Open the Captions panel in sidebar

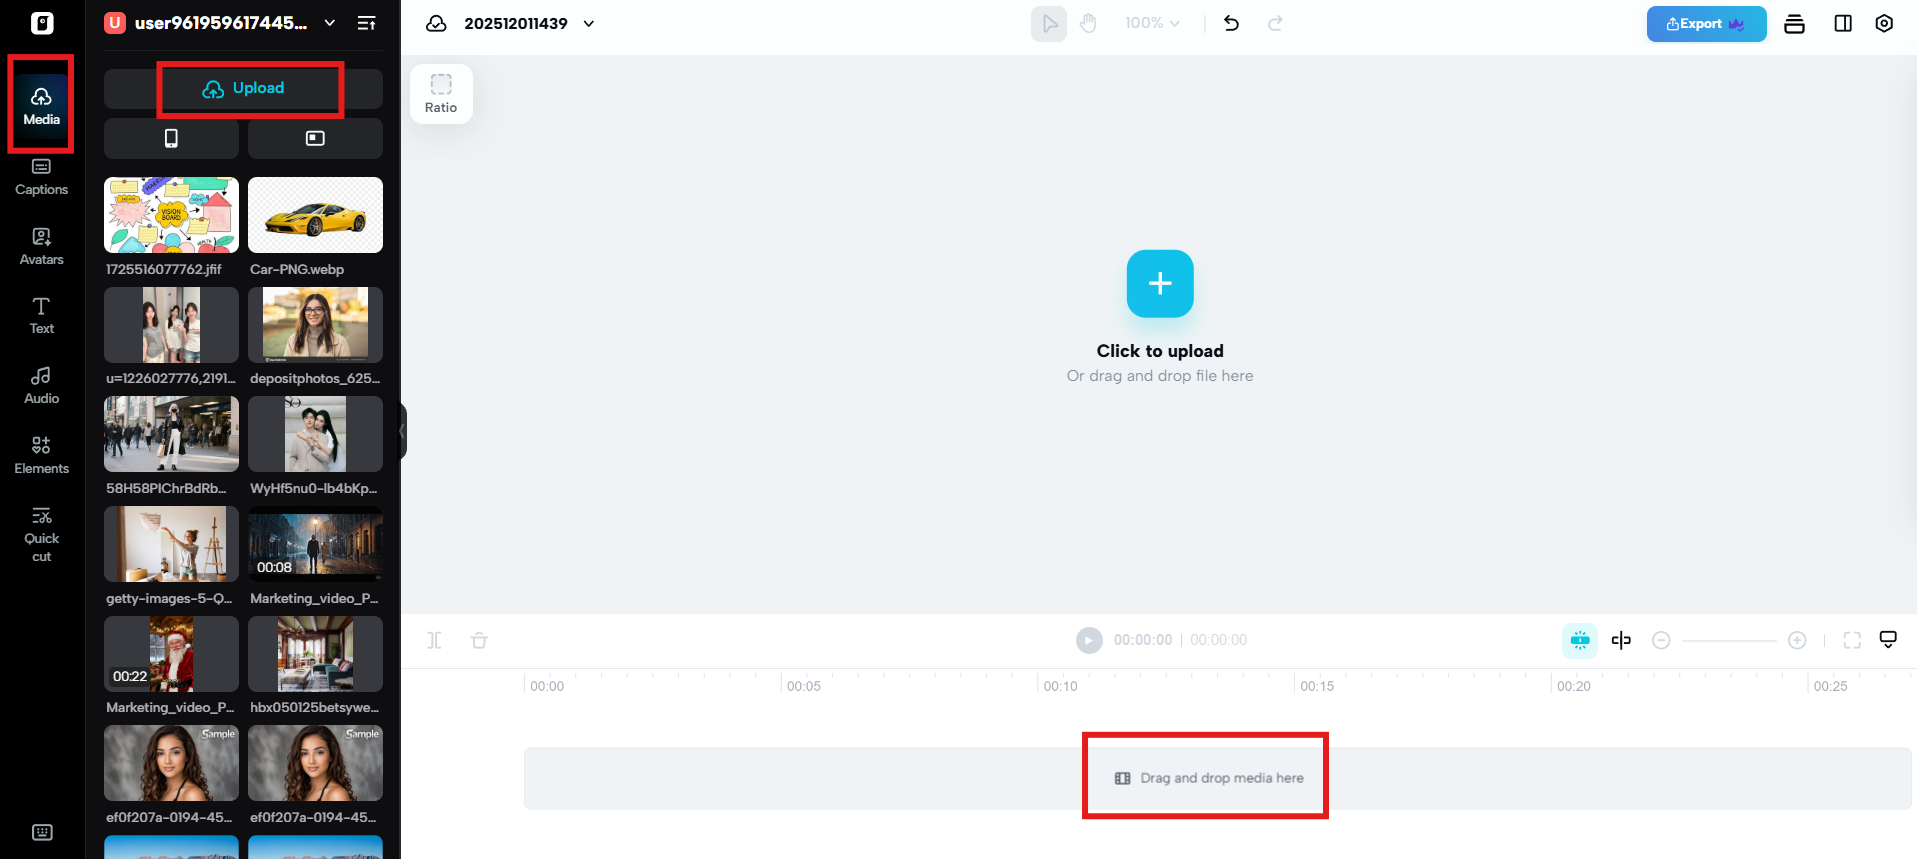[x=41, y=178]
